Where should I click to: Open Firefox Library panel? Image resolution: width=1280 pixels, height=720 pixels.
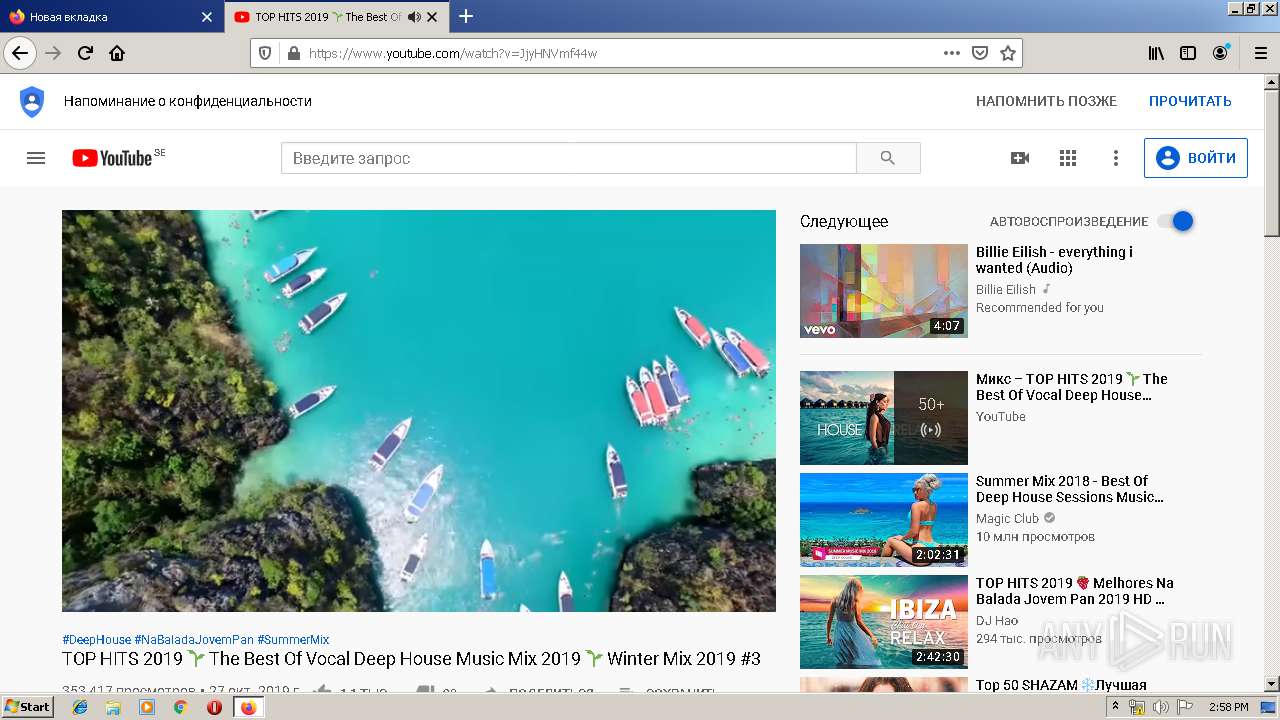1156,53
